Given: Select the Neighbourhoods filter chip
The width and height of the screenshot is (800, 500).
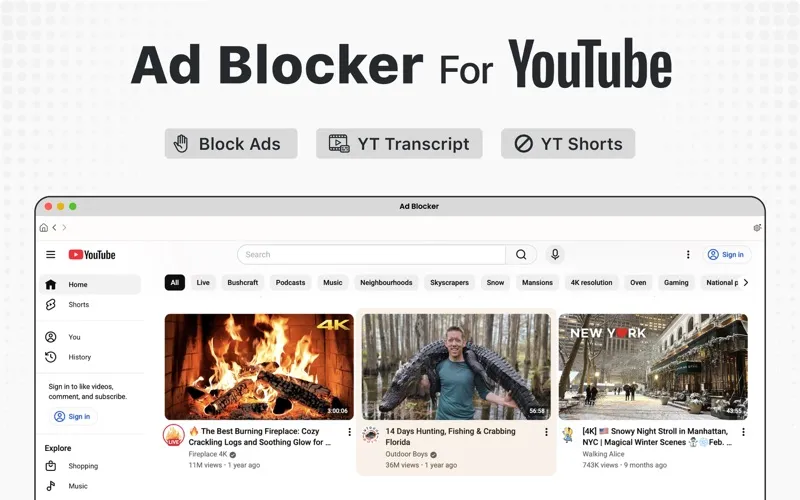Looking at the screenshot, I should [x=386, y=283].
